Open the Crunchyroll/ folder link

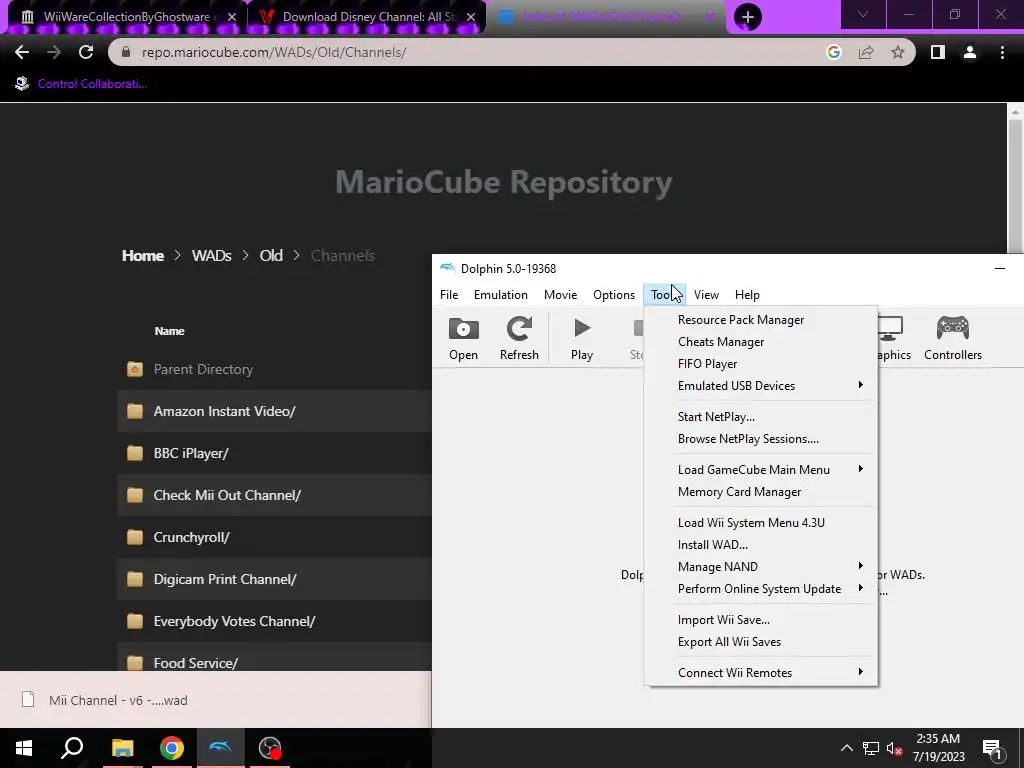click(191, 537)
